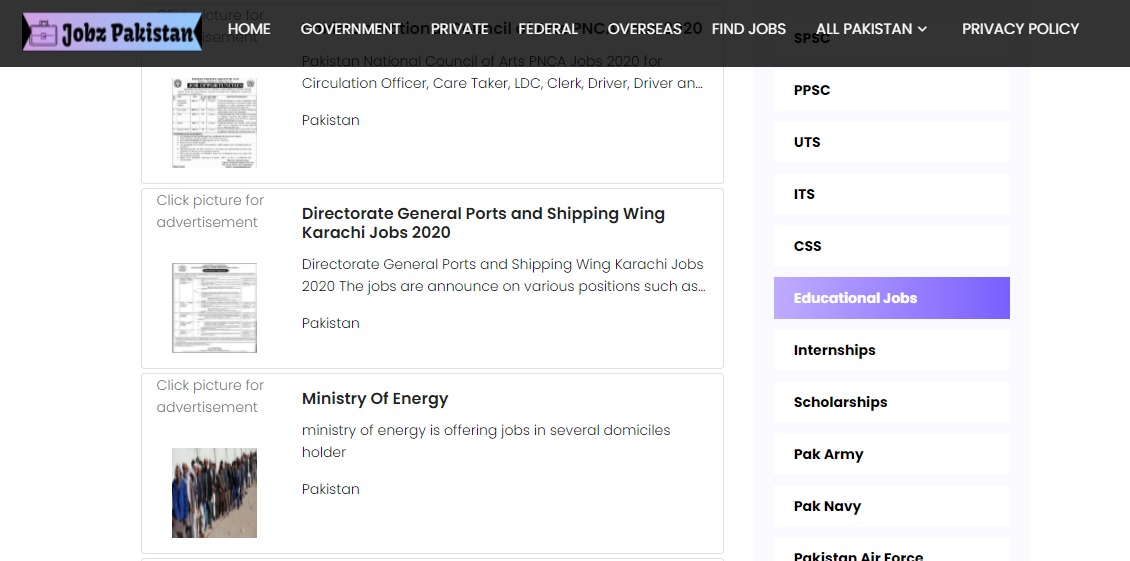Open the HOME menu item
The width and height of the screenshot is (1130, 561).
coord(249,29)
